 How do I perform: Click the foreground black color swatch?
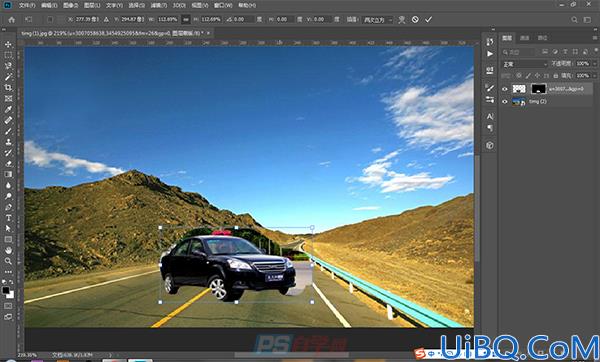pyautogui.click(x=6, y=290)
